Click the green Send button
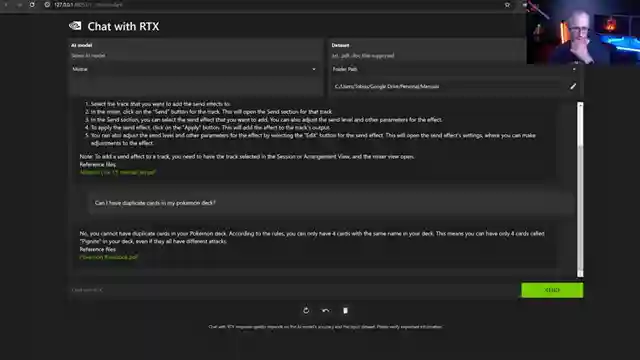640x360 pixels. (552, 290)
